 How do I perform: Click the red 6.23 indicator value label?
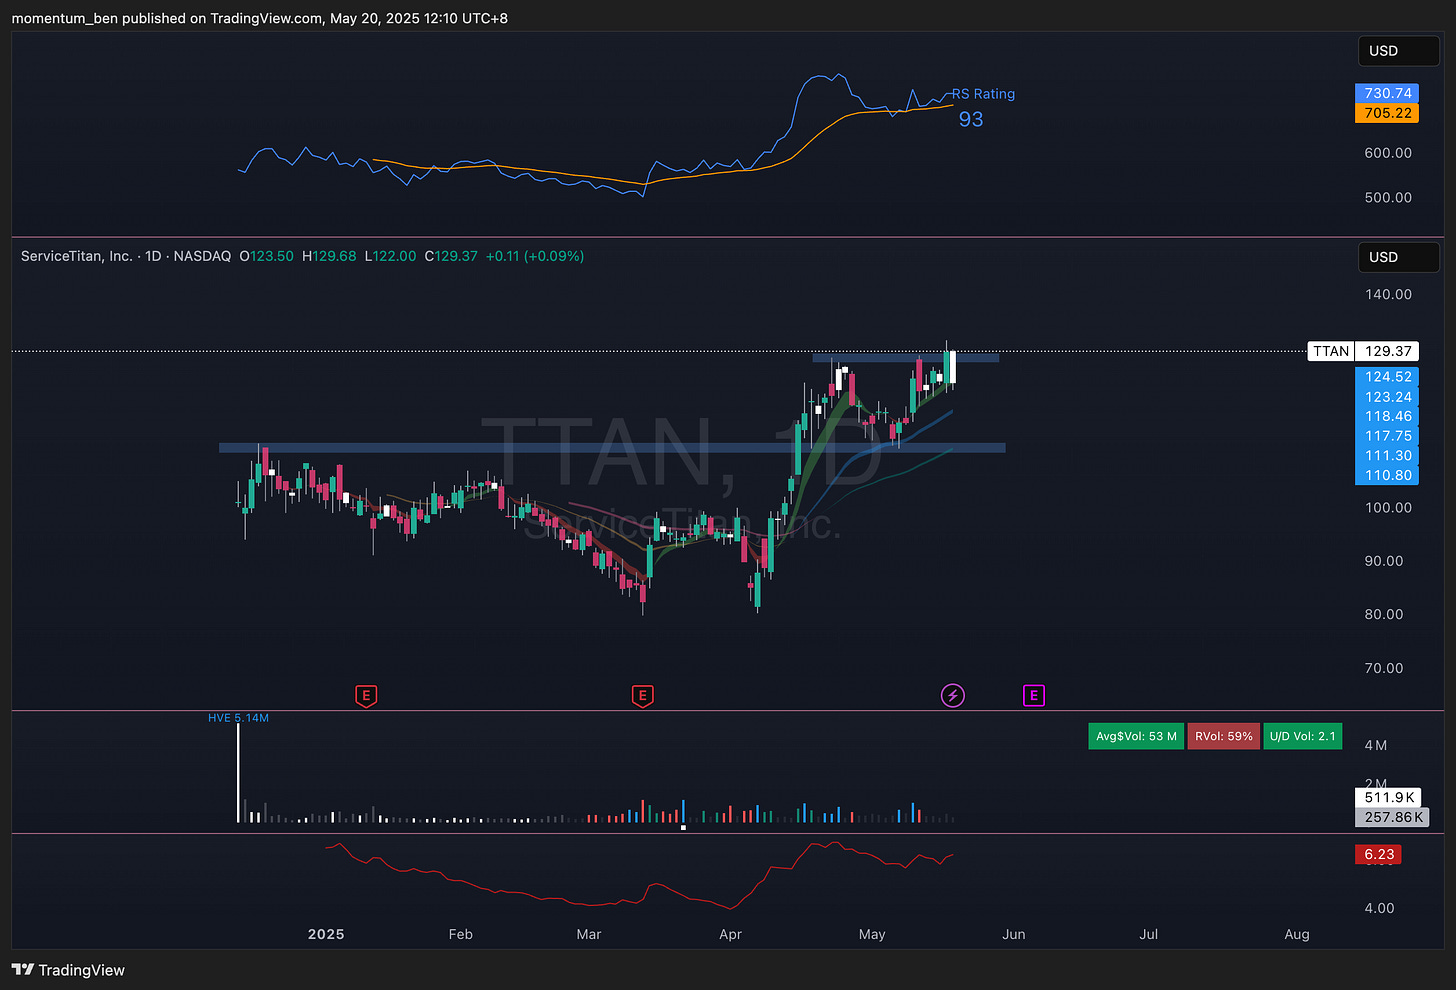click(1378, 854)
